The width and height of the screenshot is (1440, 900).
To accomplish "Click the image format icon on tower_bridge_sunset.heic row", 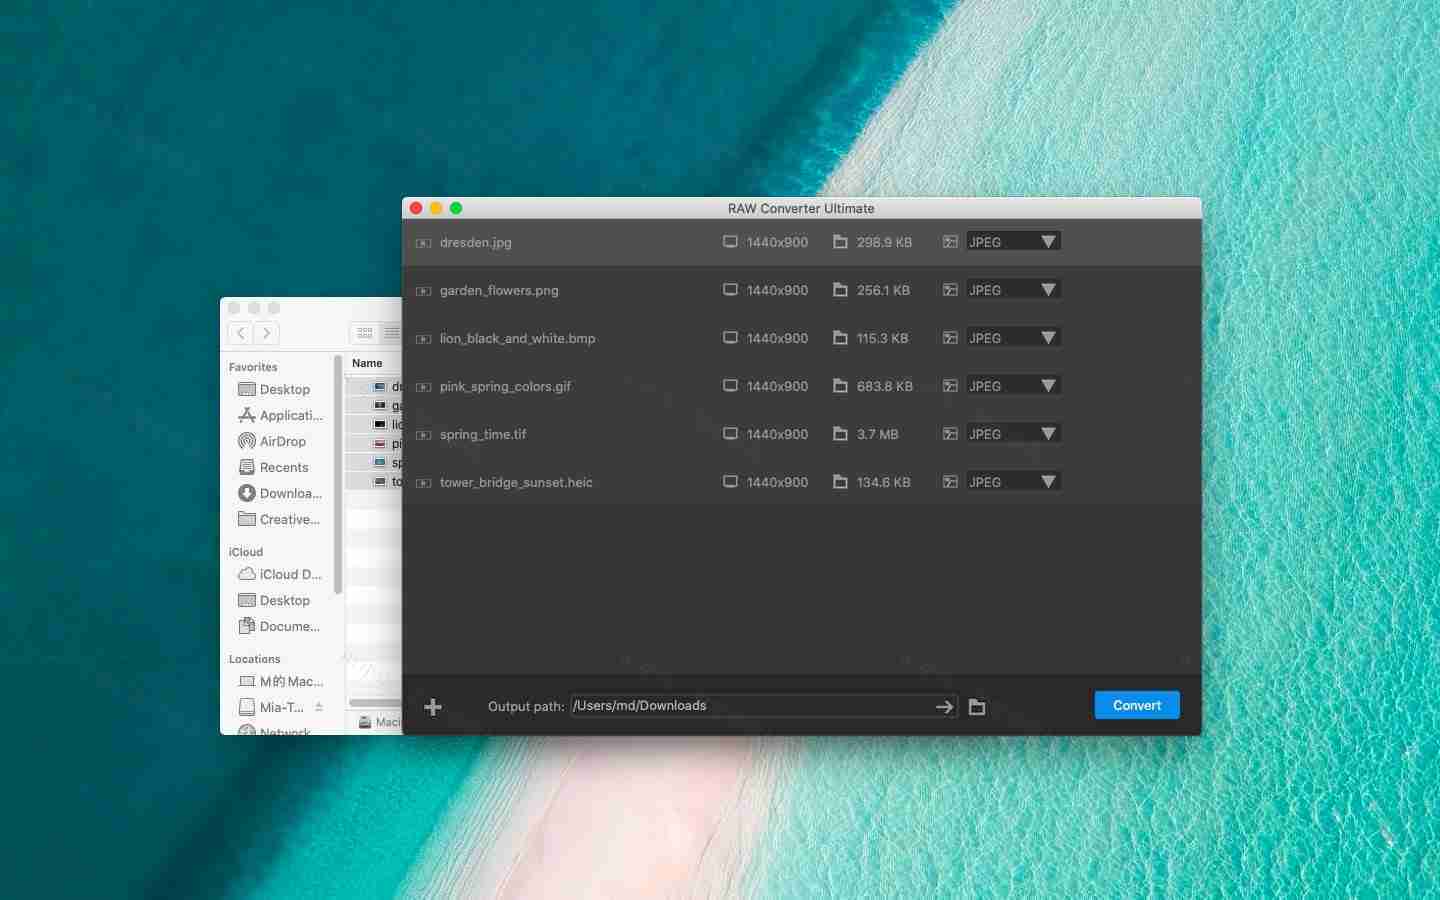I will click(x=949, y=482).
